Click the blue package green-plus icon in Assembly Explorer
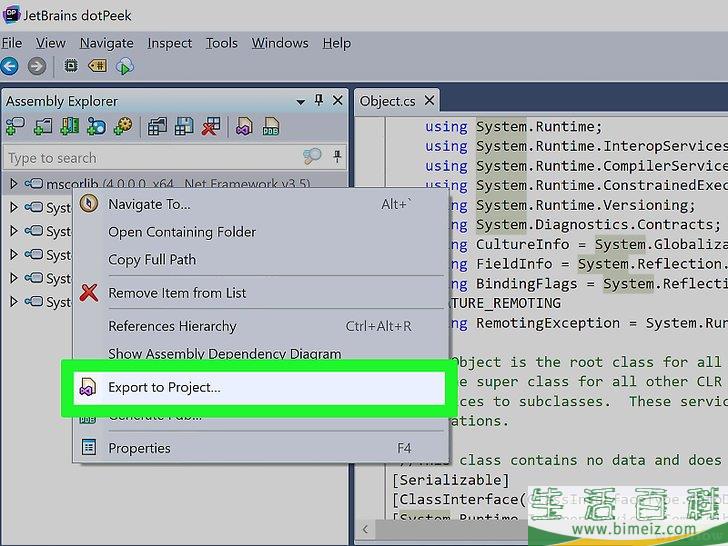The height and width of the screenshot is (546, 728). tap(97, 126)
